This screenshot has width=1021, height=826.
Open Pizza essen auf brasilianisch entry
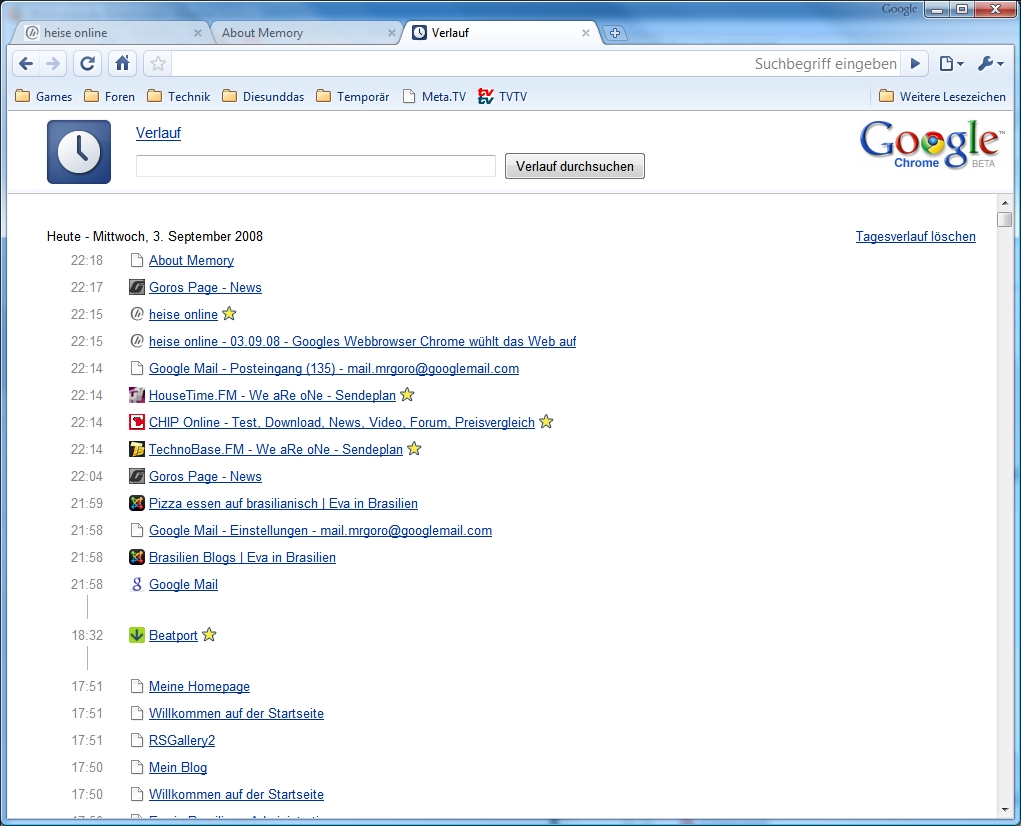tap(283, 503)
